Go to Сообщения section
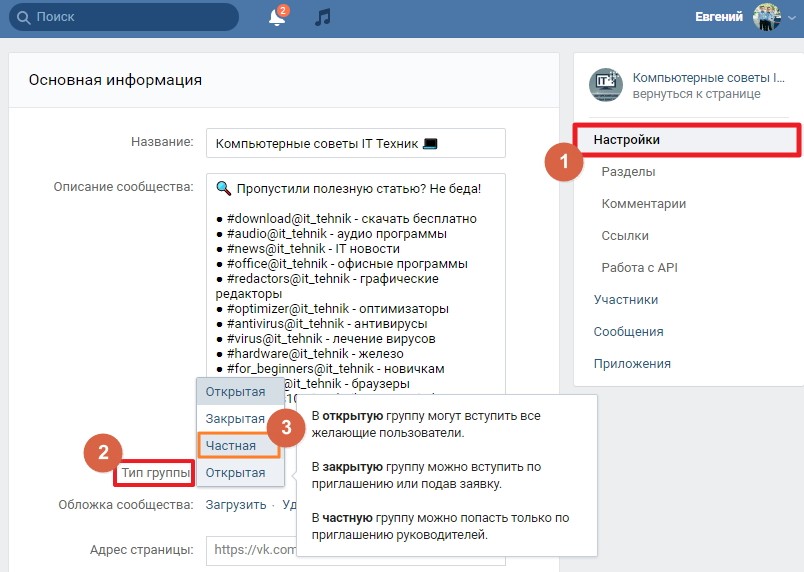 629,332
